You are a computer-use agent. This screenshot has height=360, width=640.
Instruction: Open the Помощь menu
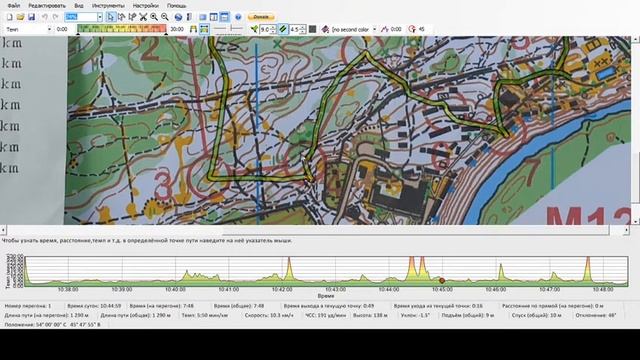tap(177, 6)
